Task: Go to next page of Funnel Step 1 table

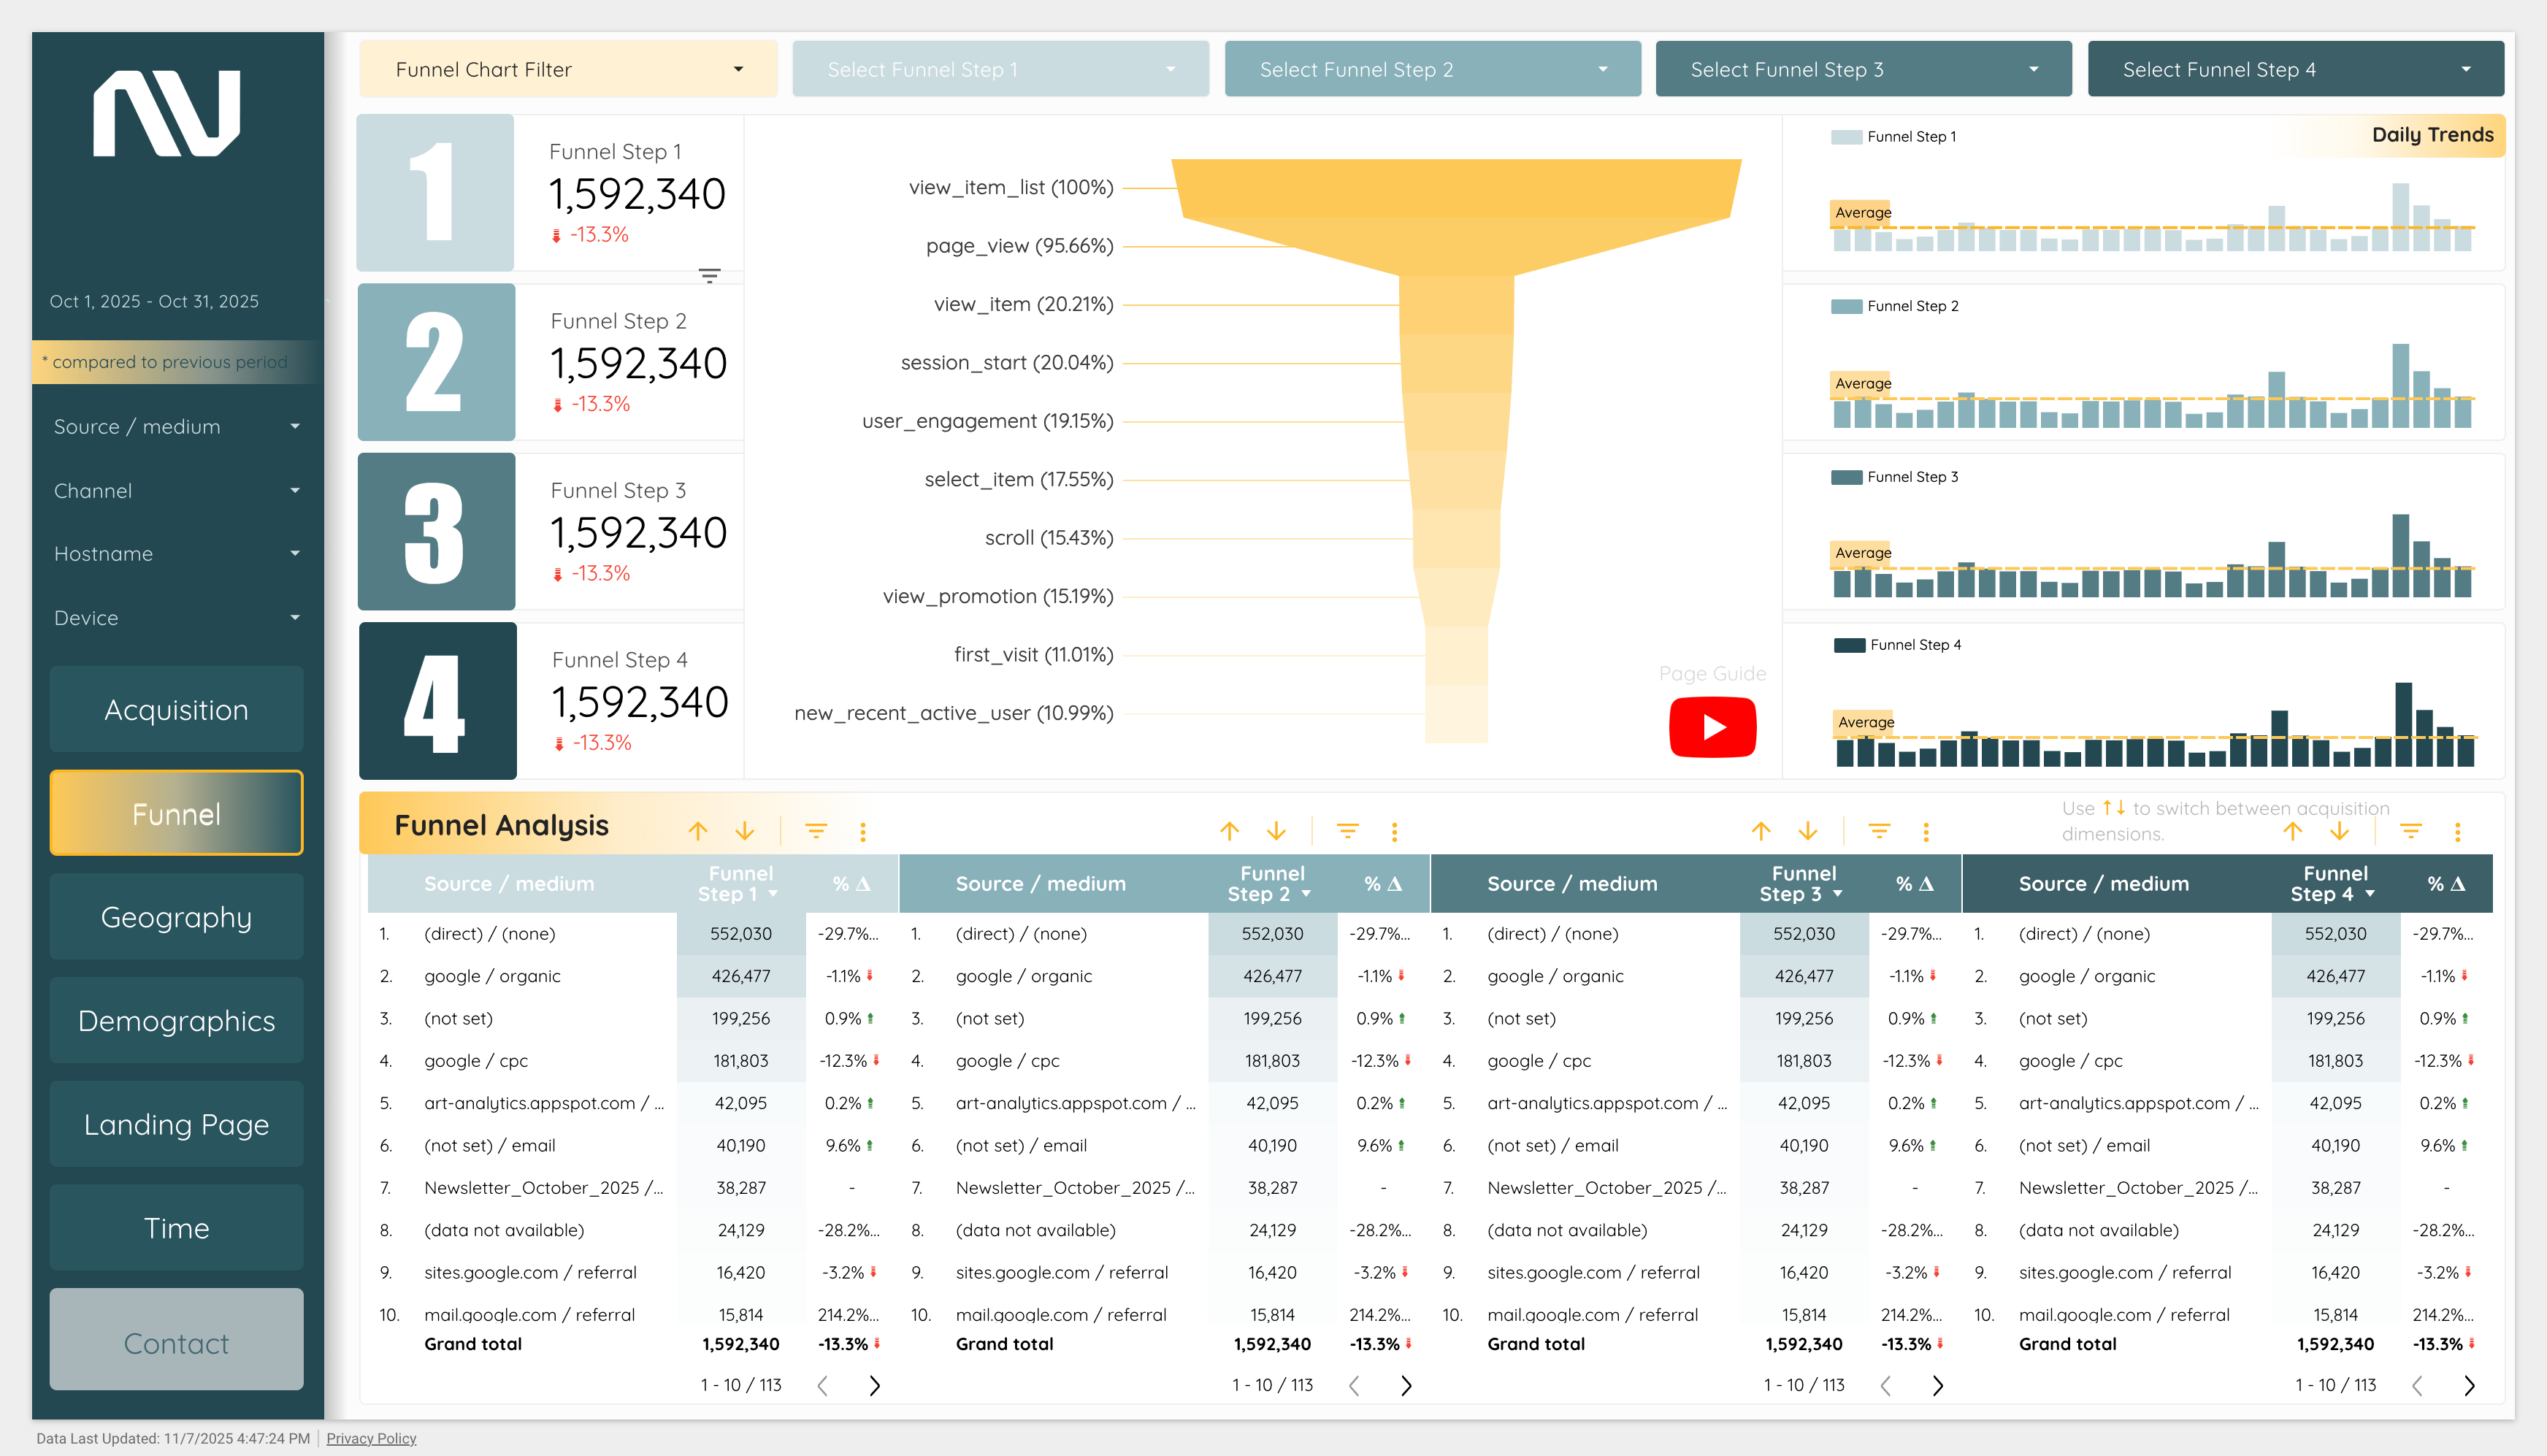Action: click(874, 1385)
